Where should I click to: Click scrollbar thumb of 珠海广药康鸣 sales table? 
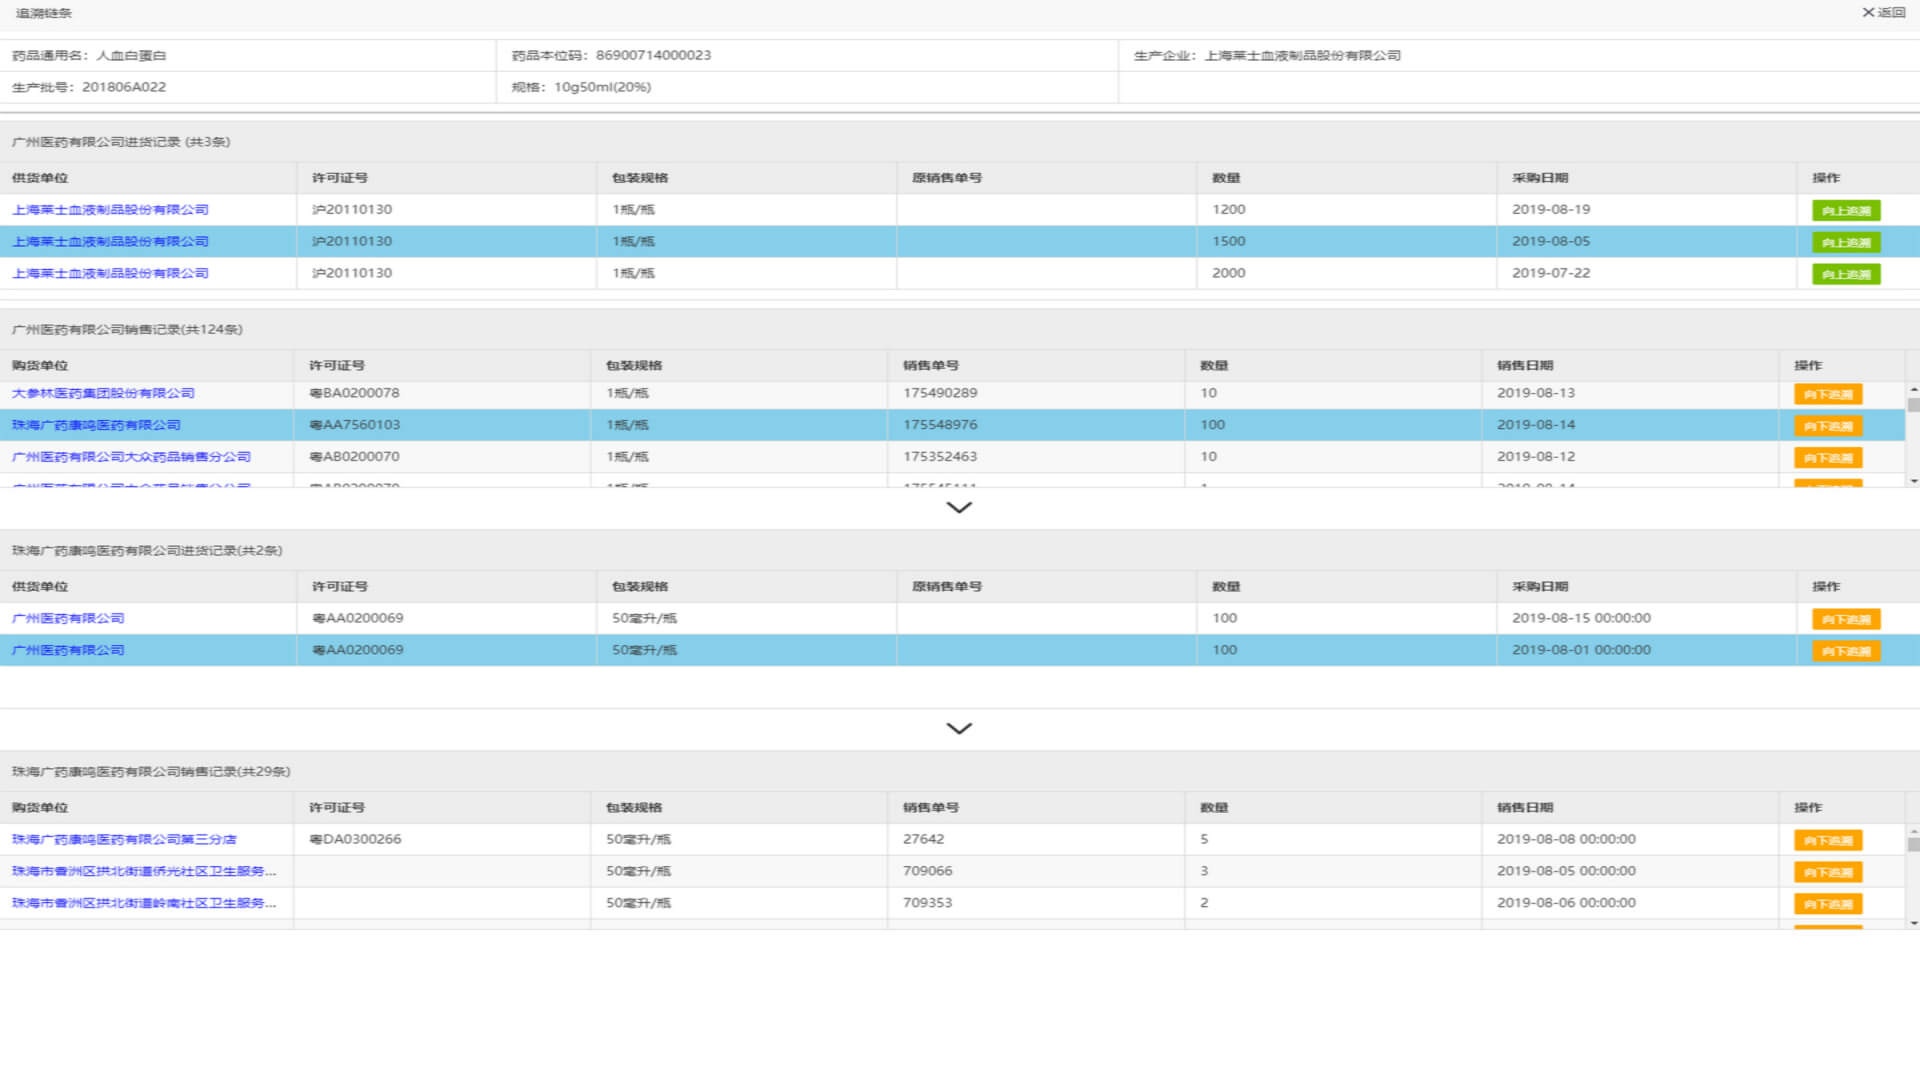[x=1913, y=844]
